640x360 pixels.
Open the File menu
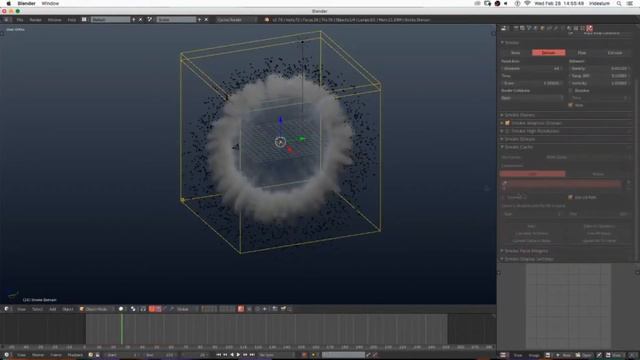20,20
